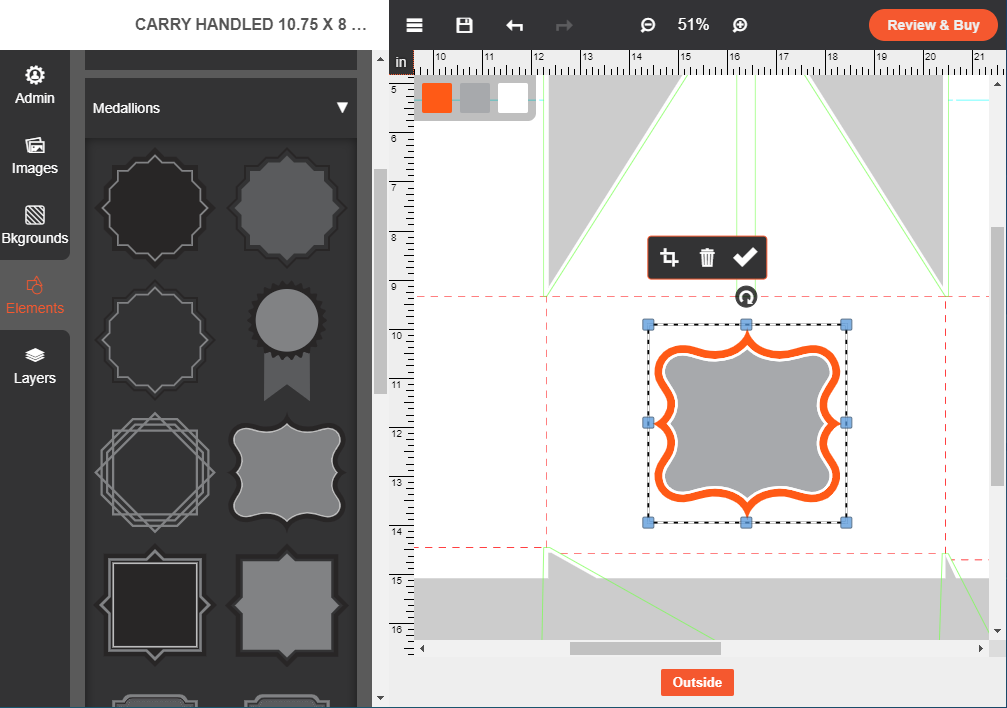The width and height of the screenshot is (1007, 708).
Task: Undo the last action
Action: [x=514, y=25]
